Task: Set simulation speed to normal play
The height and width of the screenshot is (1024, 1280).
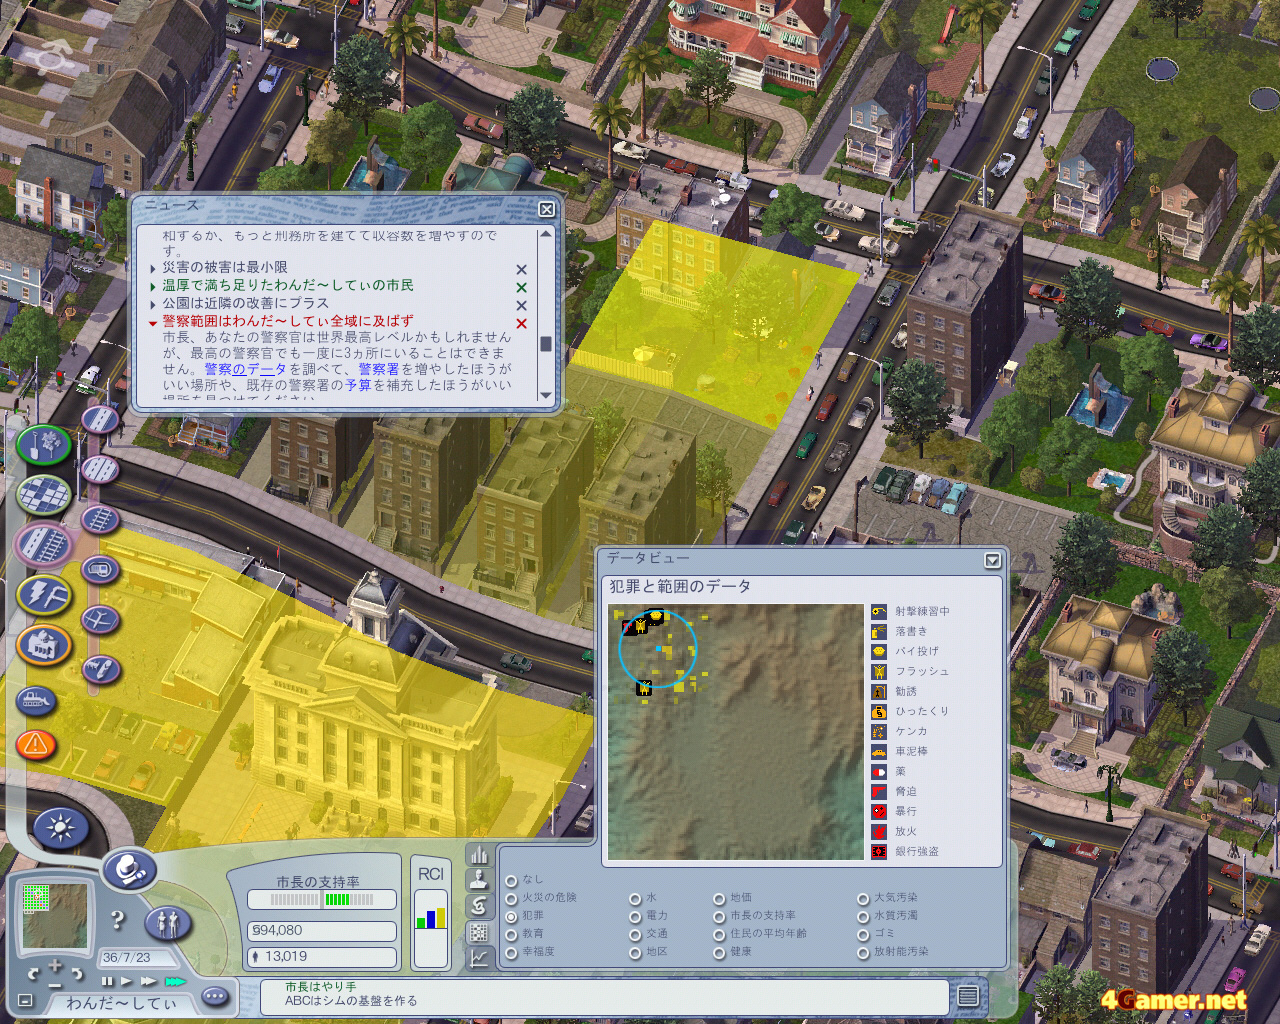Action: pos(127,982)
